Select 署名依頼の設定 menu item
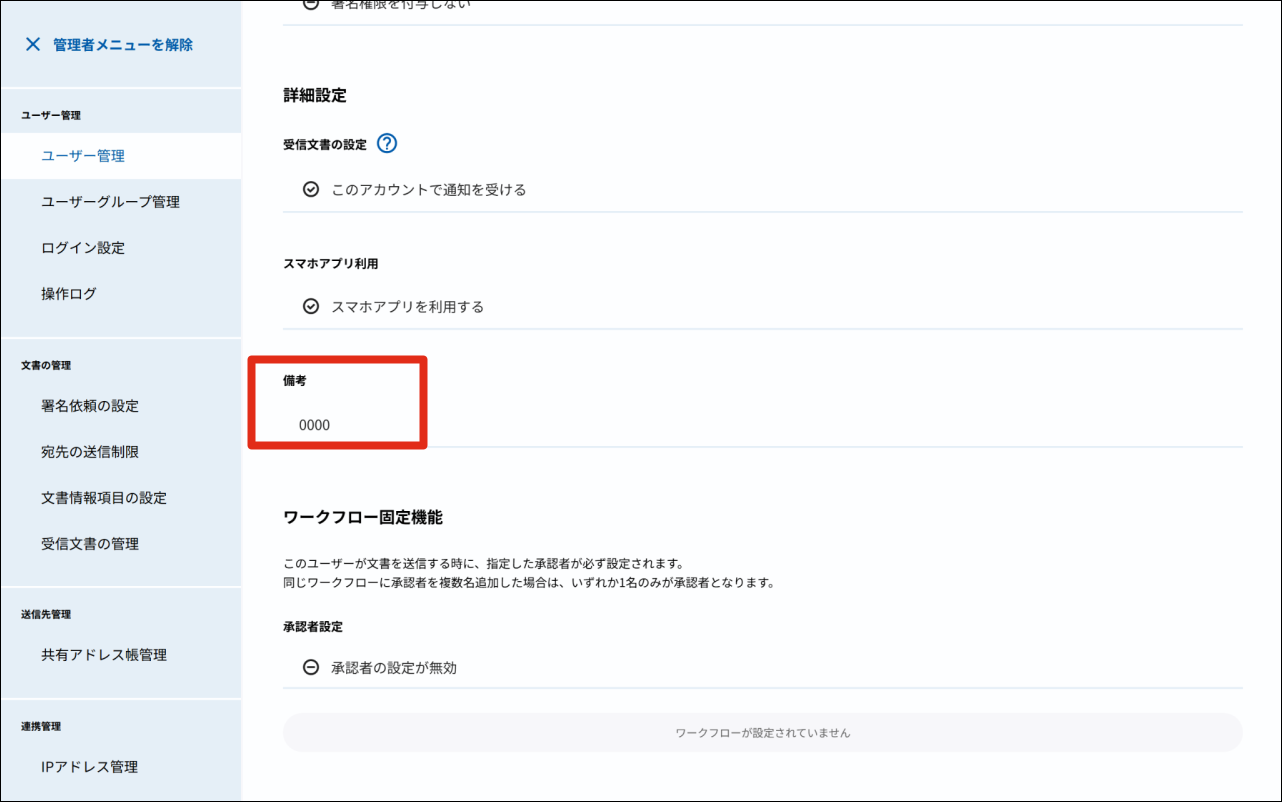 coord(90,406)
